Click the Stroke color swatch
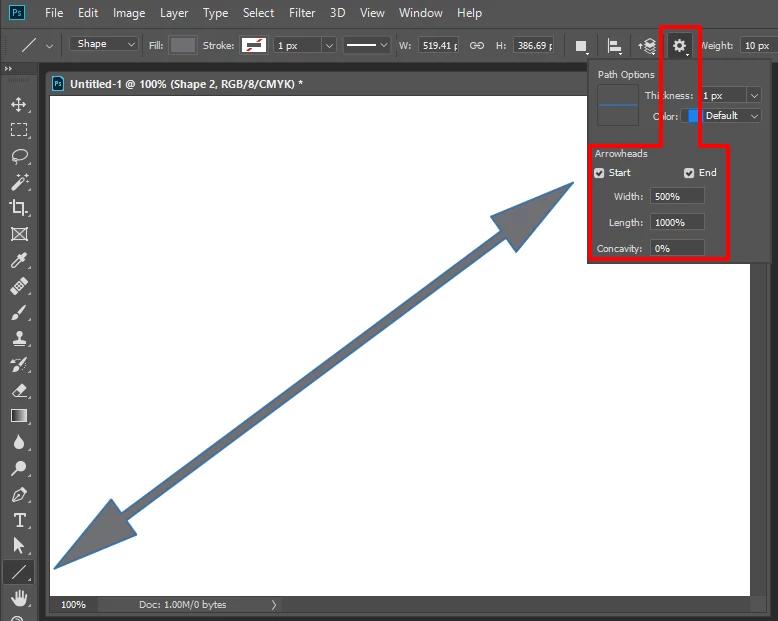 254,45
